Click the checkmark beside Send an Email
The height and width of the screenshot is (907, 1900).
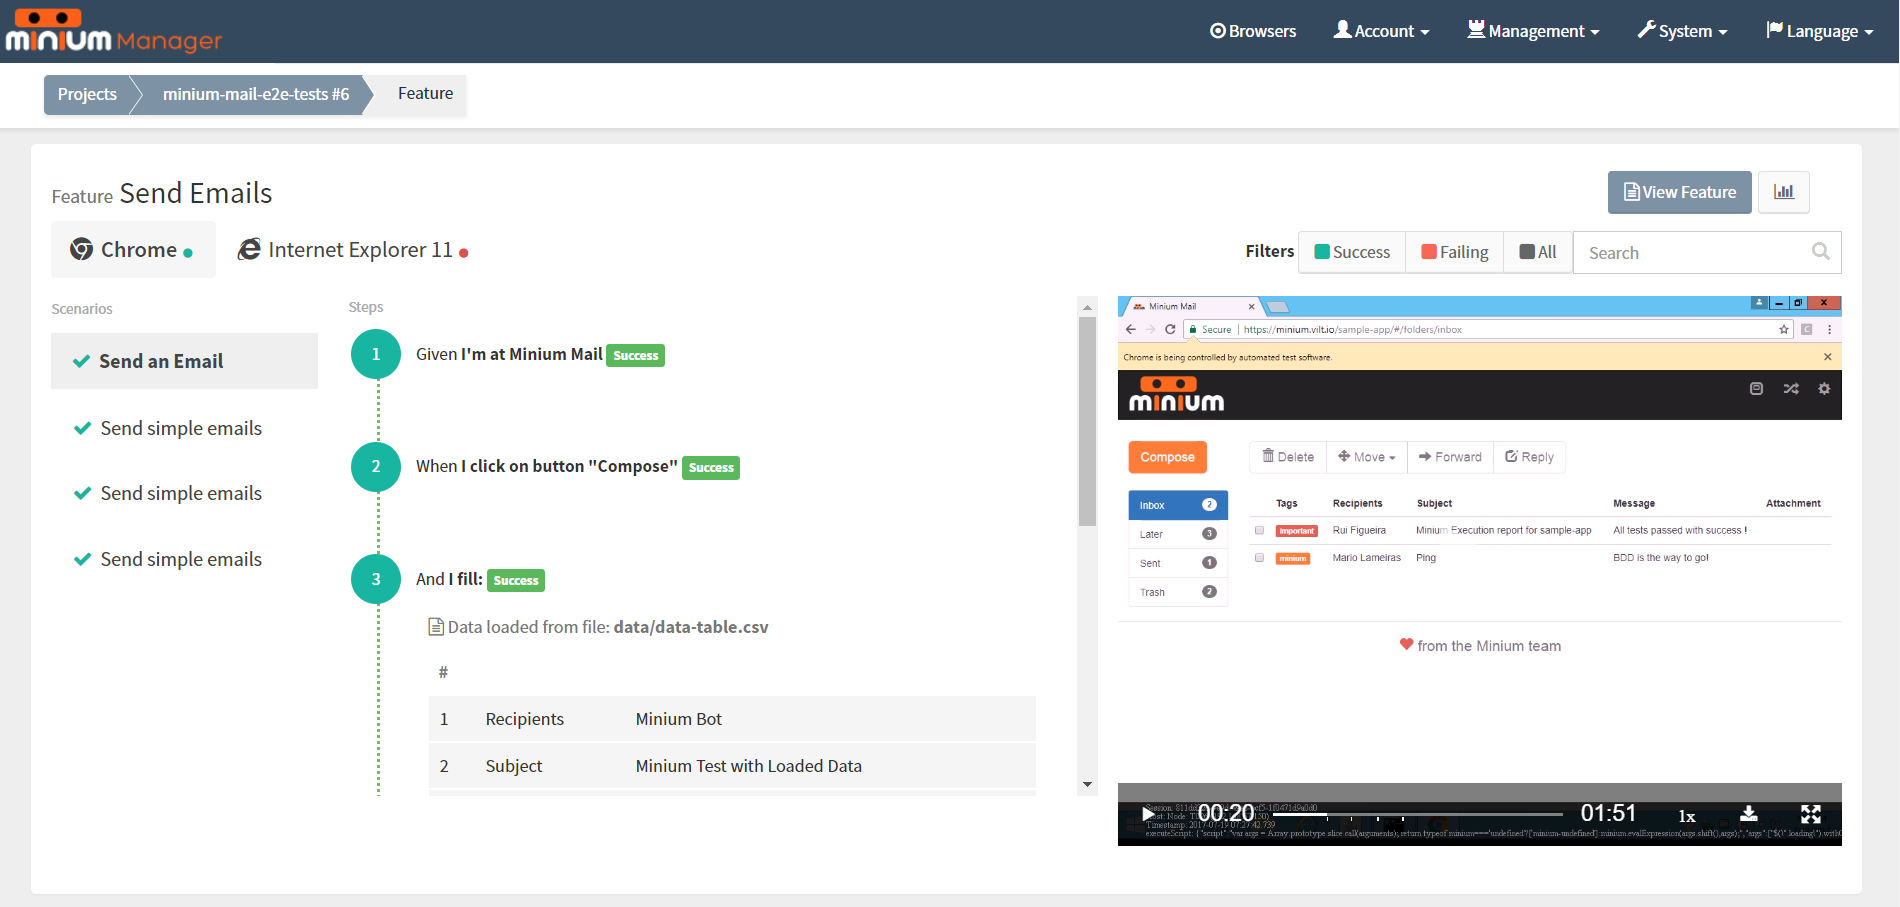[x=82, y=361]
